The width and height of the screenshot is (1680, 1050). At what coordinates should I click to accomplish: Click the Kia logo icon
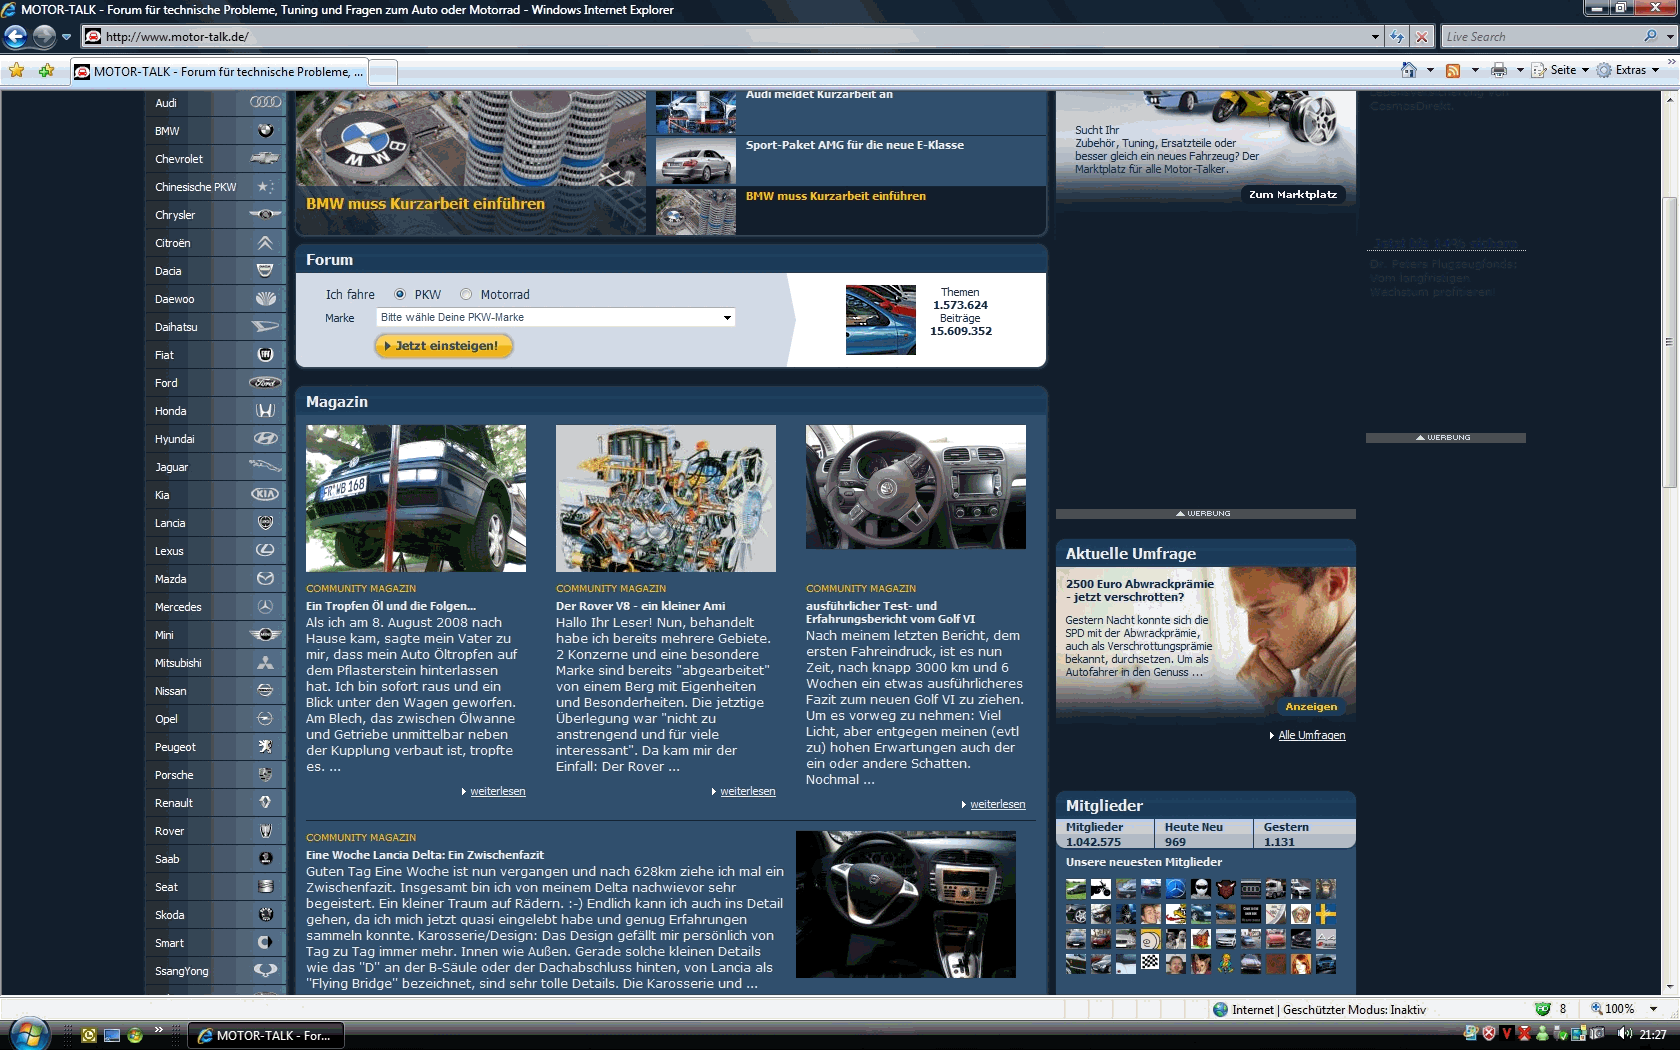pyautogui.click(x=265, y=494)
